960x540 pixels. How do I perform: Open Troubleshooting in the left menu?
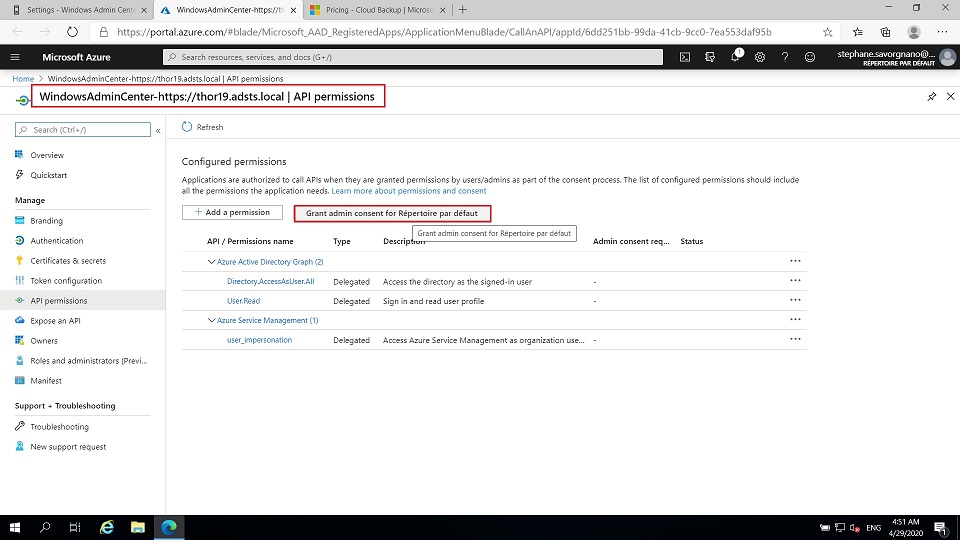click(59, 427)
